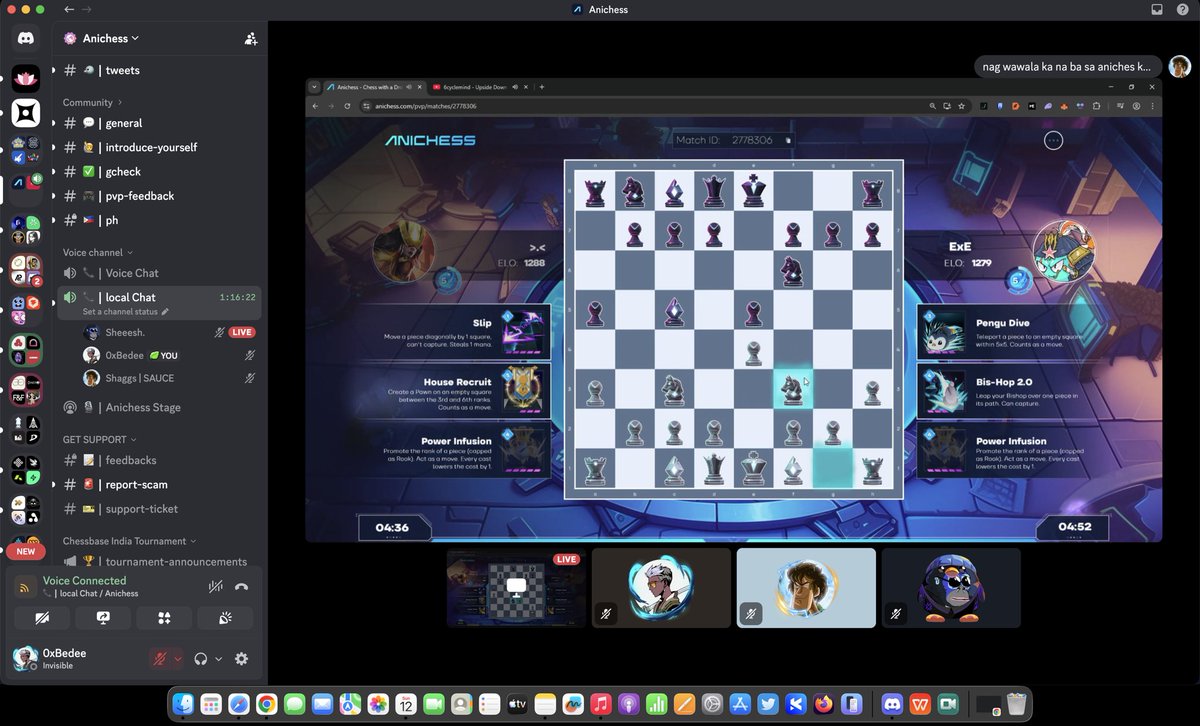Open Google Chrome in the Dock
Screen dimensions: 1200x726
click(x=267, y=704)
